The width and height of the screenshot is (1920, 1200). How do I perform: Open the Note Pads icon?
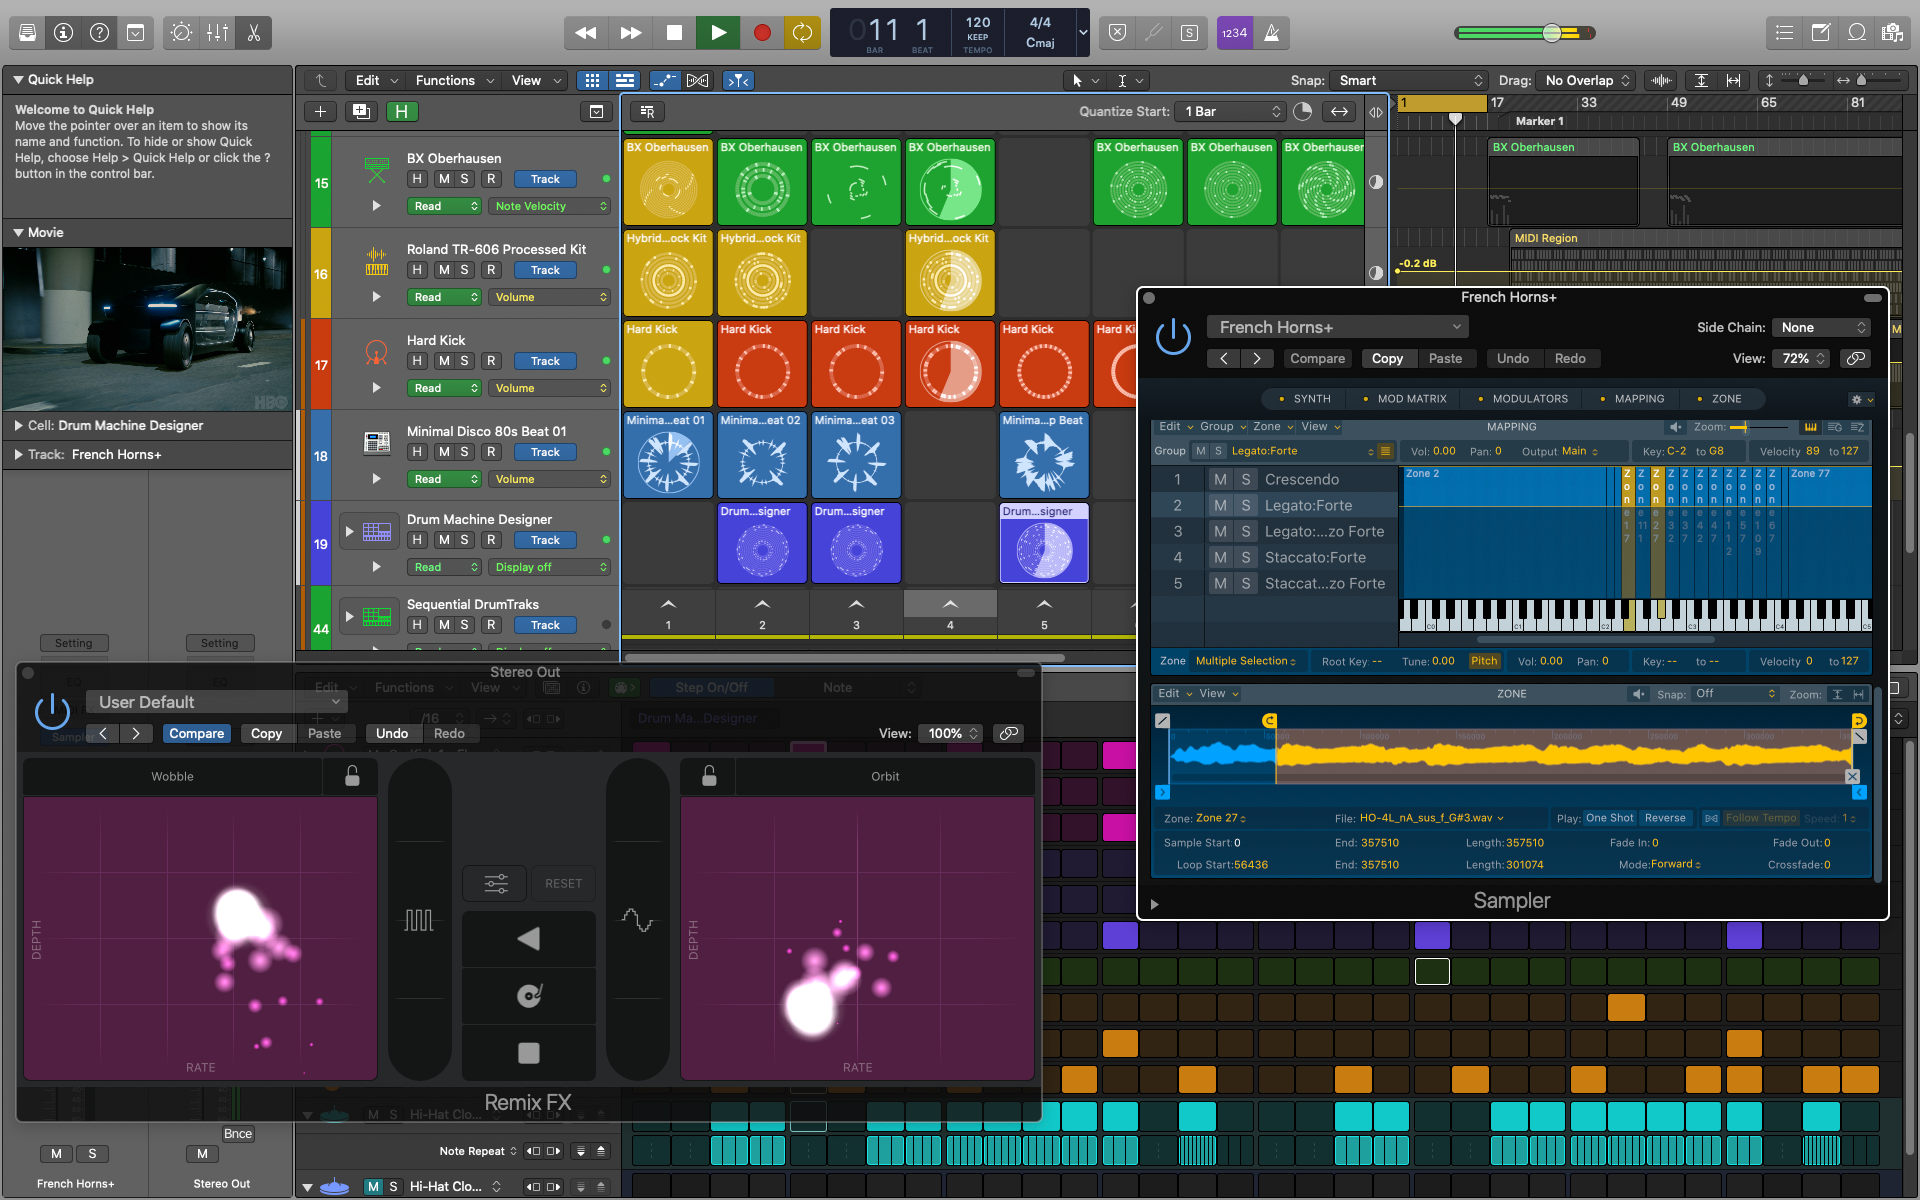tap(1820, 33)
